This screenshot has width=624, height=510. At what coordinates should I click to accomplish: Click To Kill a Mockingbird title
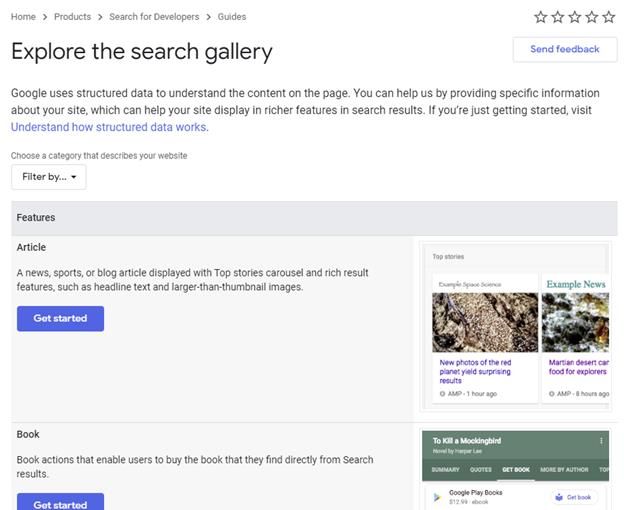[467, 441]
